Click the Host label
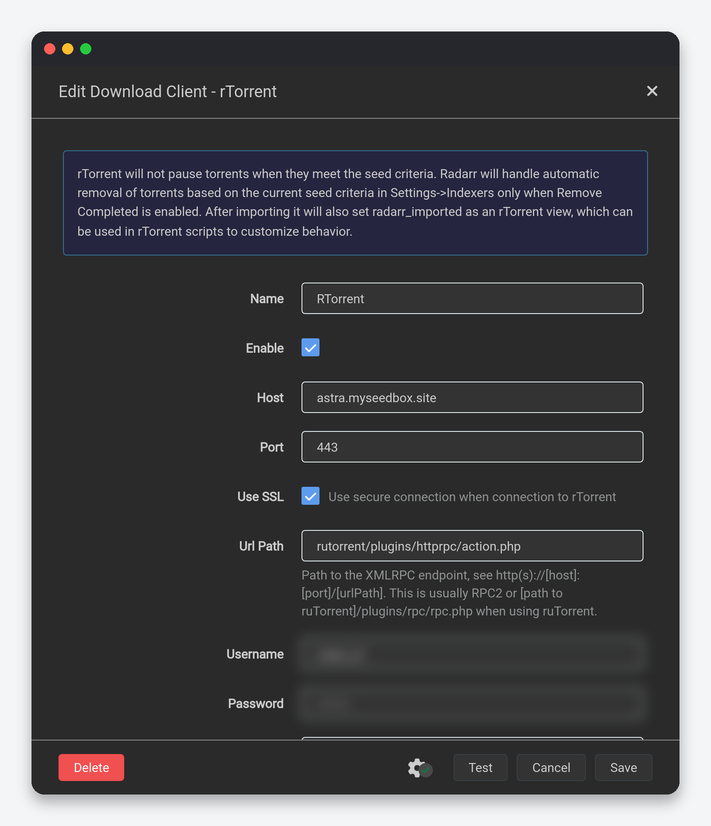The width and height of the screenshot is (711, 826). point(270,398)
